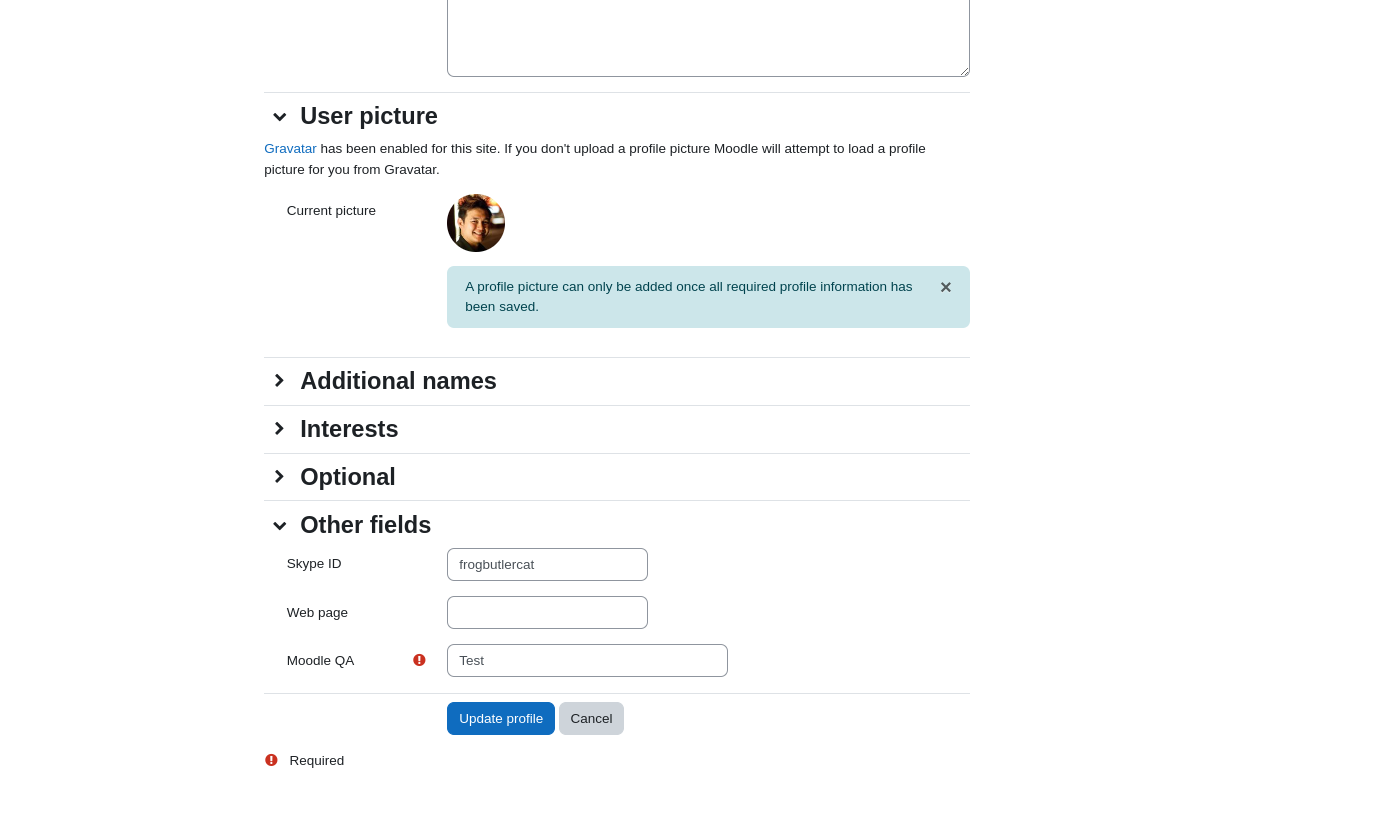Click the Additional names heading
1400x827 pixels.
[398, 381]
